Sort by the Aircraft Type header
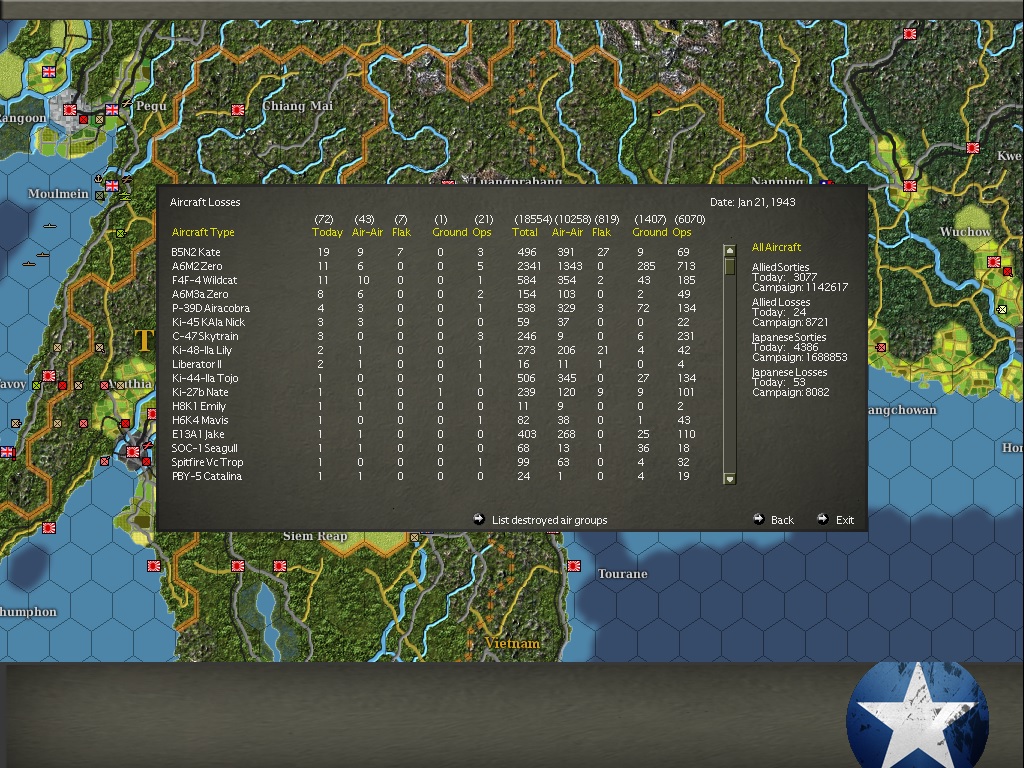Screen dimensions: 1024x768 click(202, 232)
